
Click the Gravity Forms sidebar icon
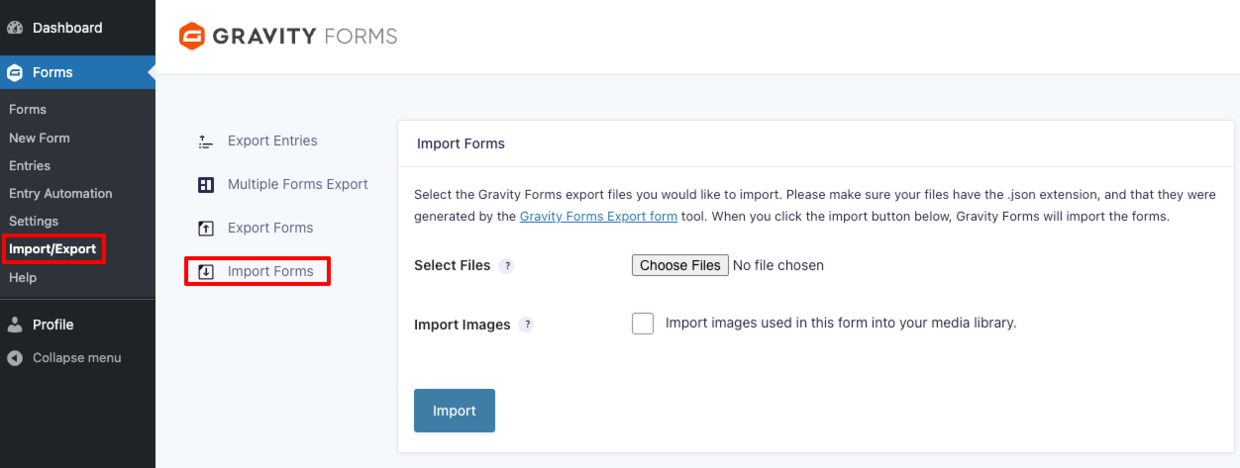click(x=15, y=72)
